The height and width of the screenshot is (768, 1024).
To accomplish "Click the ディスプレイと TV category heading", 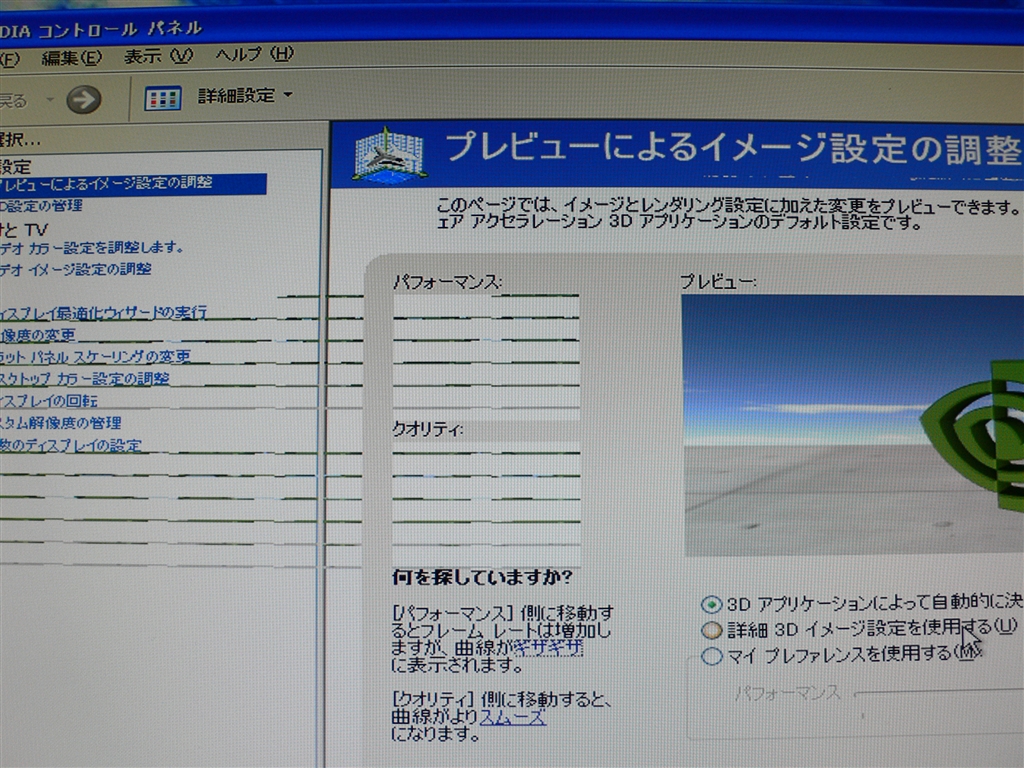I will click(x=24, y=229).
